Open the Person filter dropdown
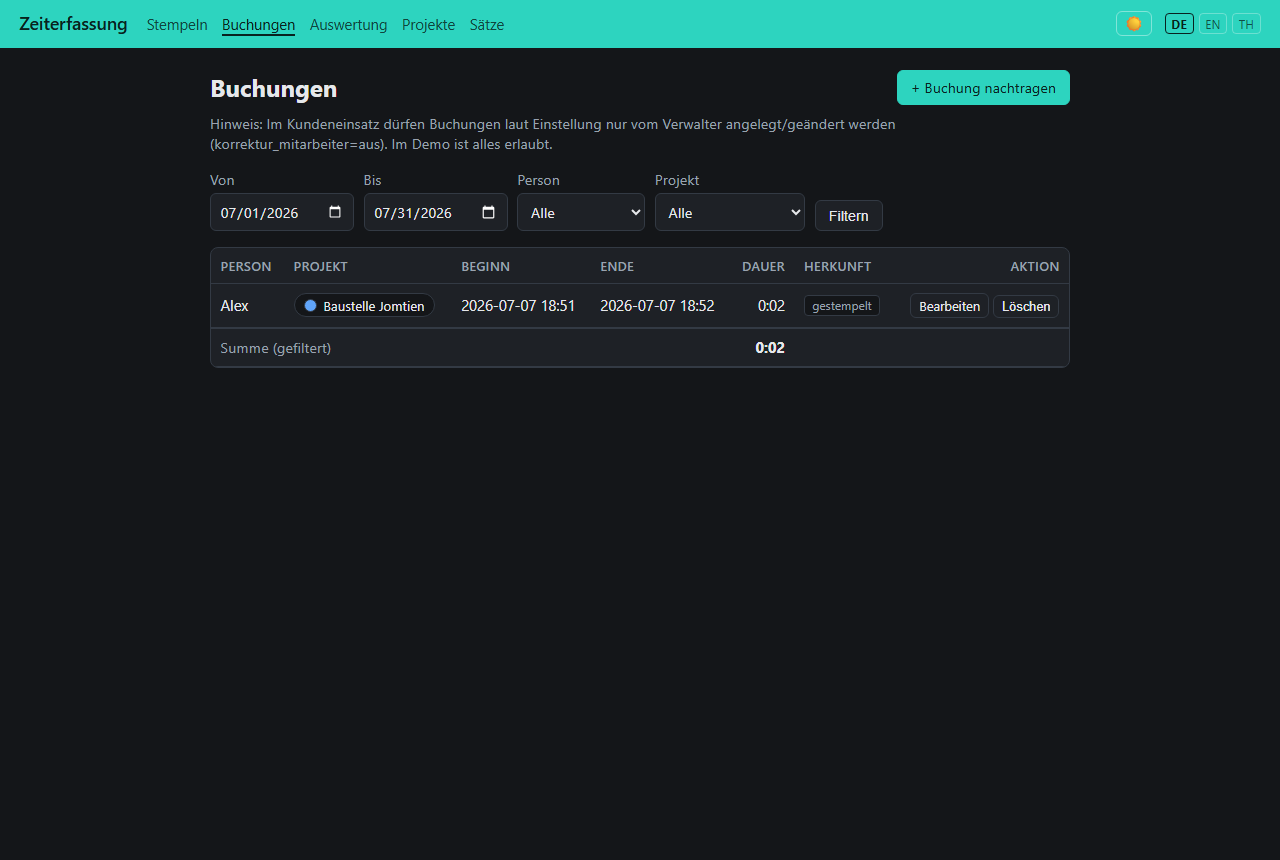1280x860 pixels. (x=581, y=212)
